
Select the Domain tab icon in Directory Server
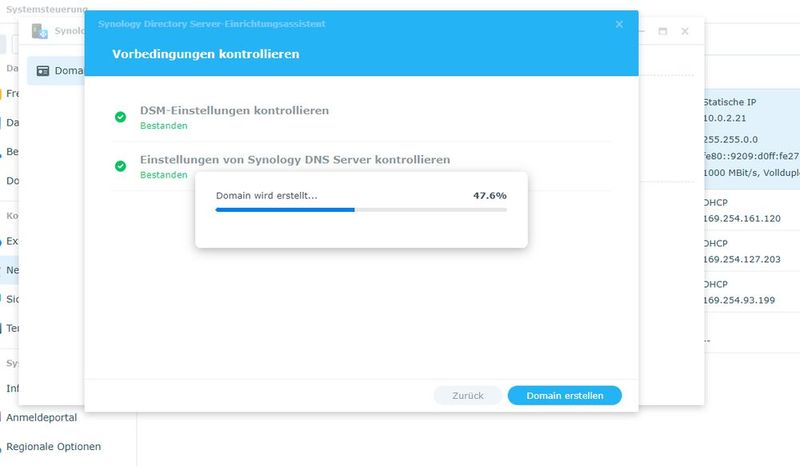(43, 71)
